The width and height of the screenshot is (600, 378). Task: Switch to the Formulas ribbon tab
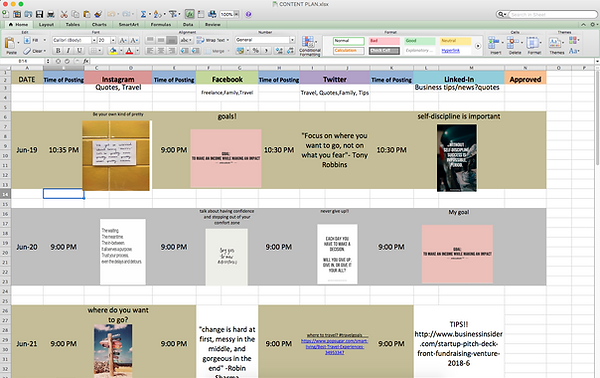click(x=161, y=24)
